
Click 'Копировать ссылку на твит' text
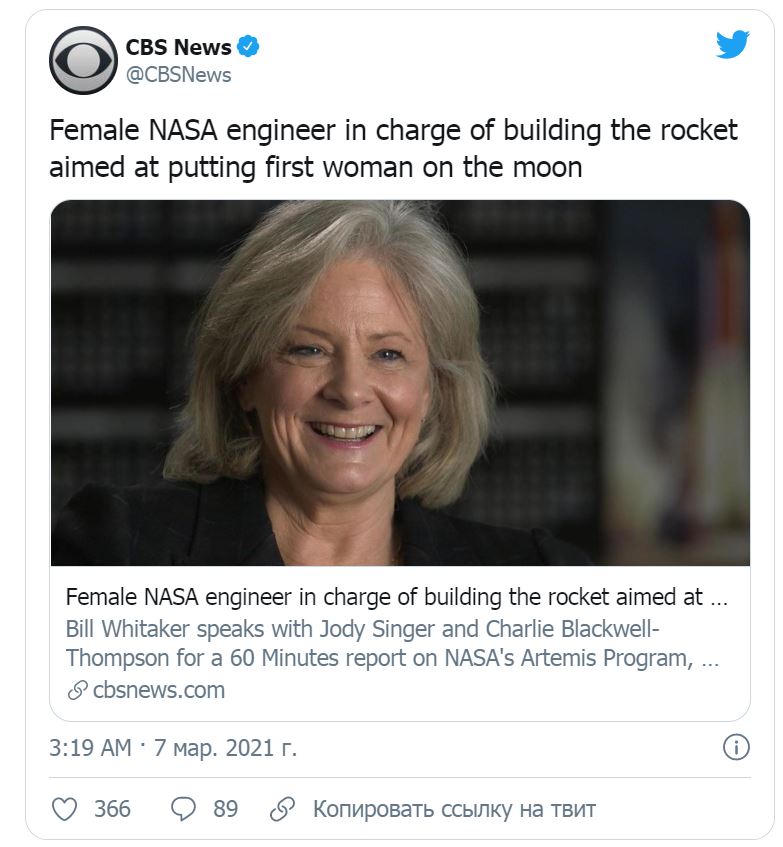454,808
